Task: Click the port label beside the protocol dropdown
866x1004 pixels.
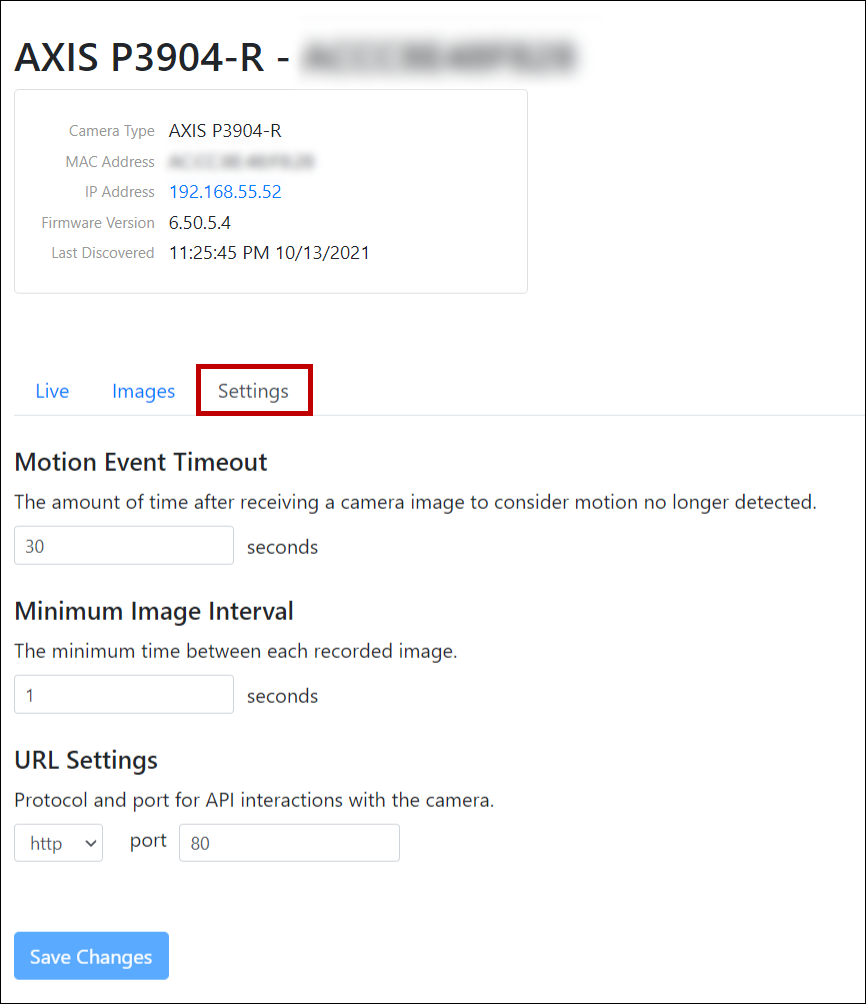Action: 148,841
